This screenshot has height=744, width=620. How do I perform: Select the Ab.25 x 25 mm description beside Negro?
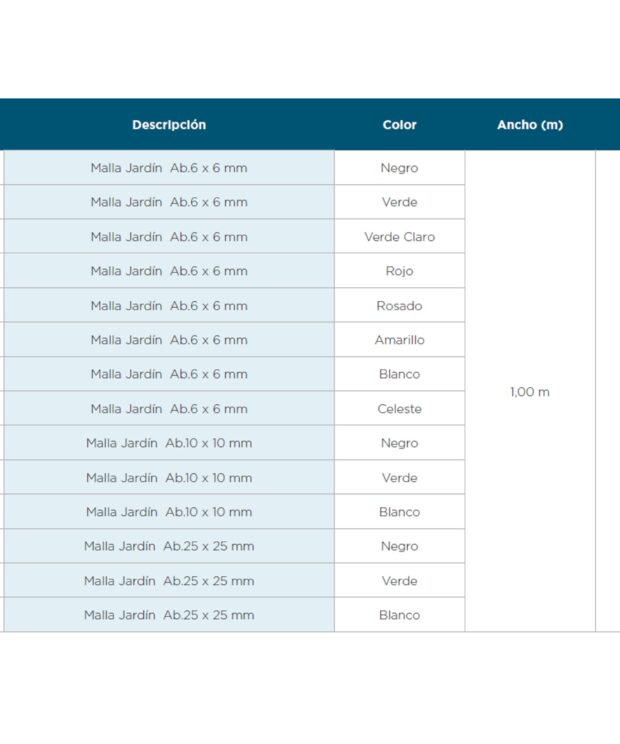tap(169, 546)
